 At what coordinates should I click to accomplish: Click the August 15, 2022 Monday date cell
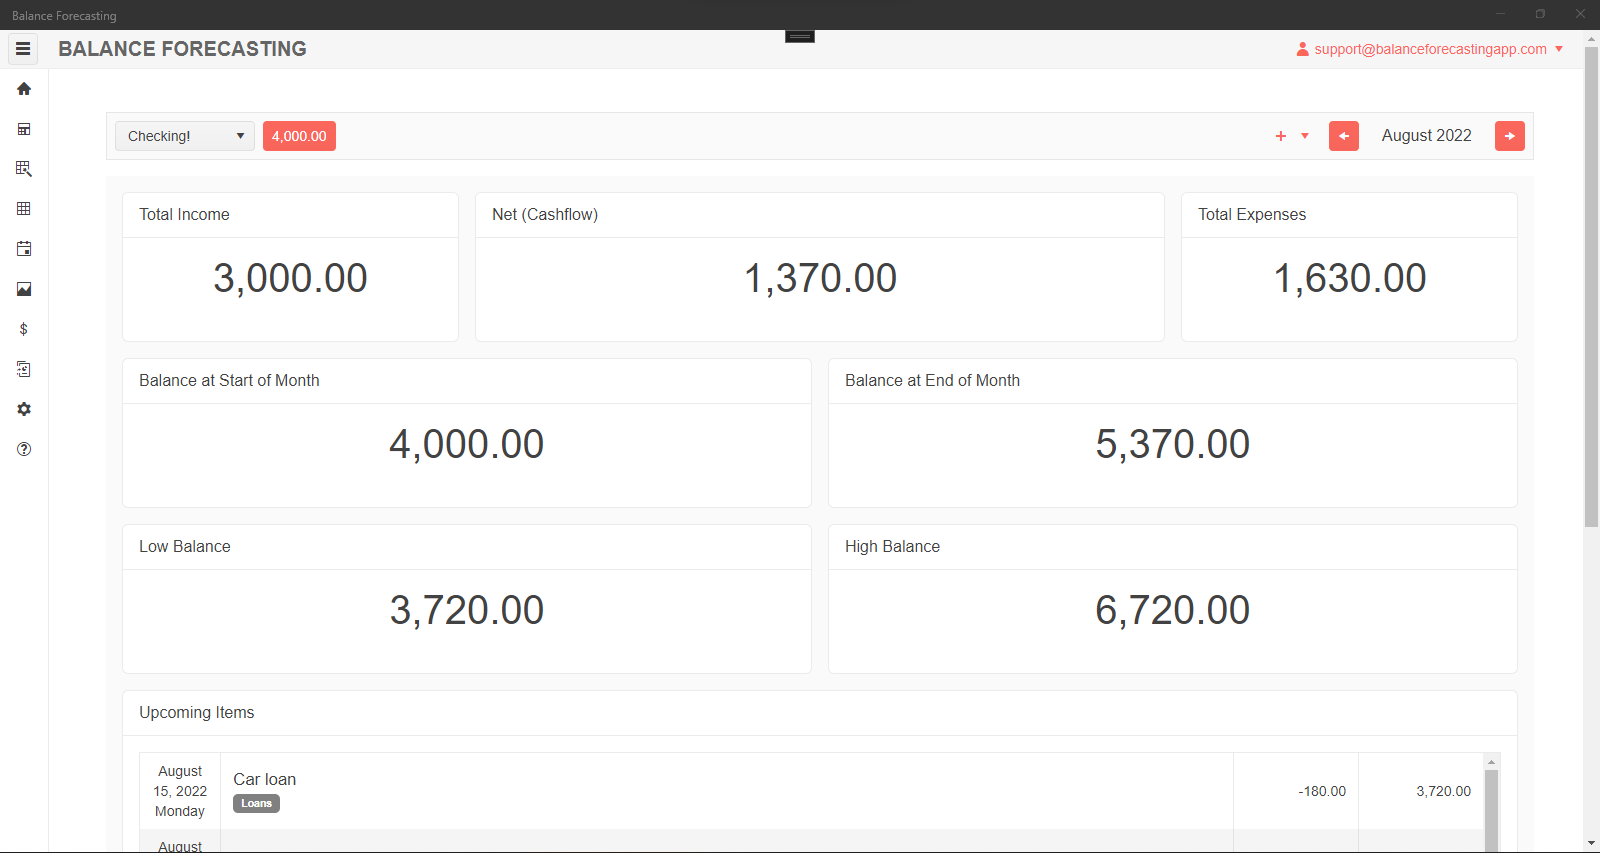[180, 791]
